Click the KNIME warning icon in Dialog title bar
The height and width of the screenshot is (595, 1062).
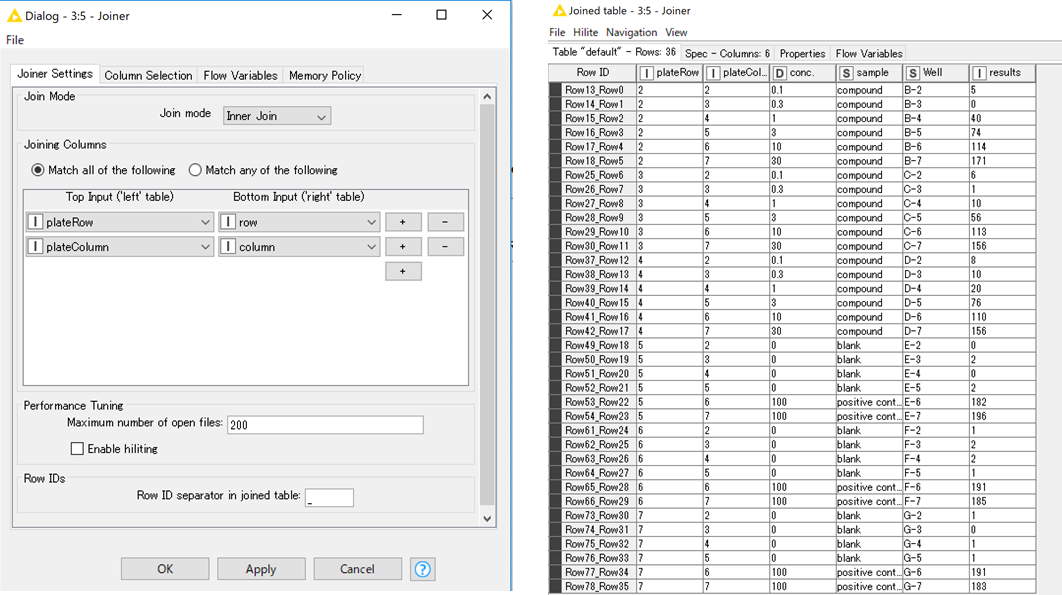pyautogui.click(x=14, y=15)
